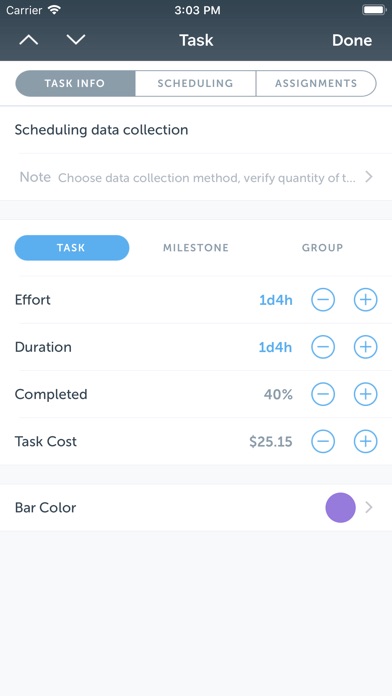This screenshot has height=696, width=392.
Task: Go to previous task with up arrow
Action: click(x=29, y=40)
